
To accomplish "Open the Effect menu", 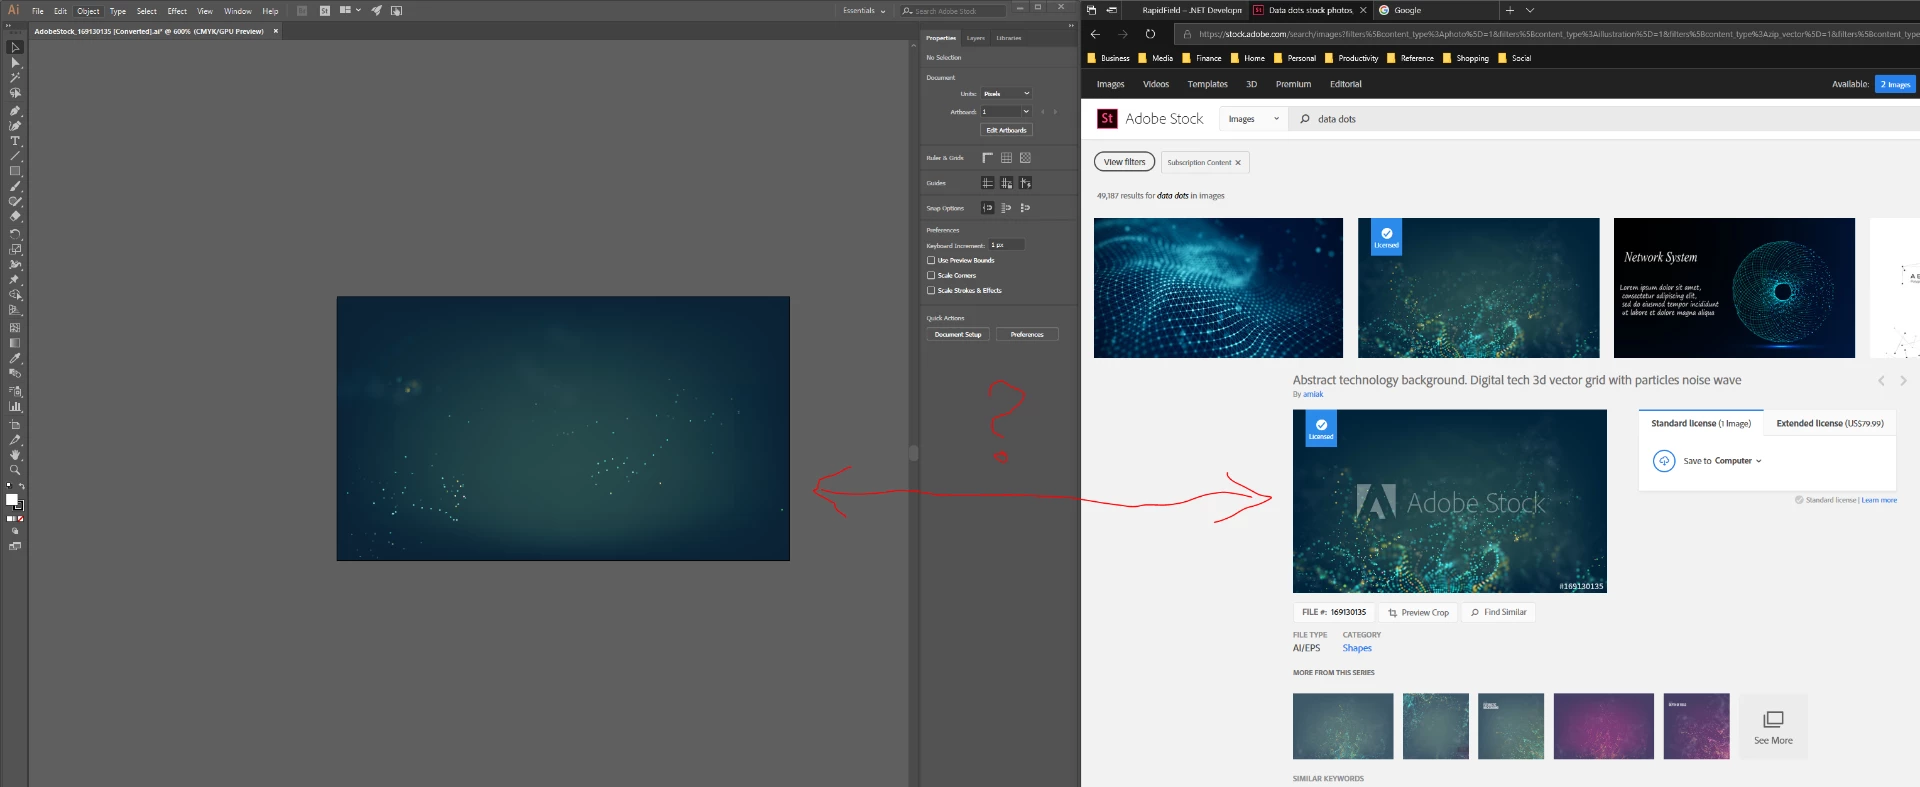I will pos(177,11).
